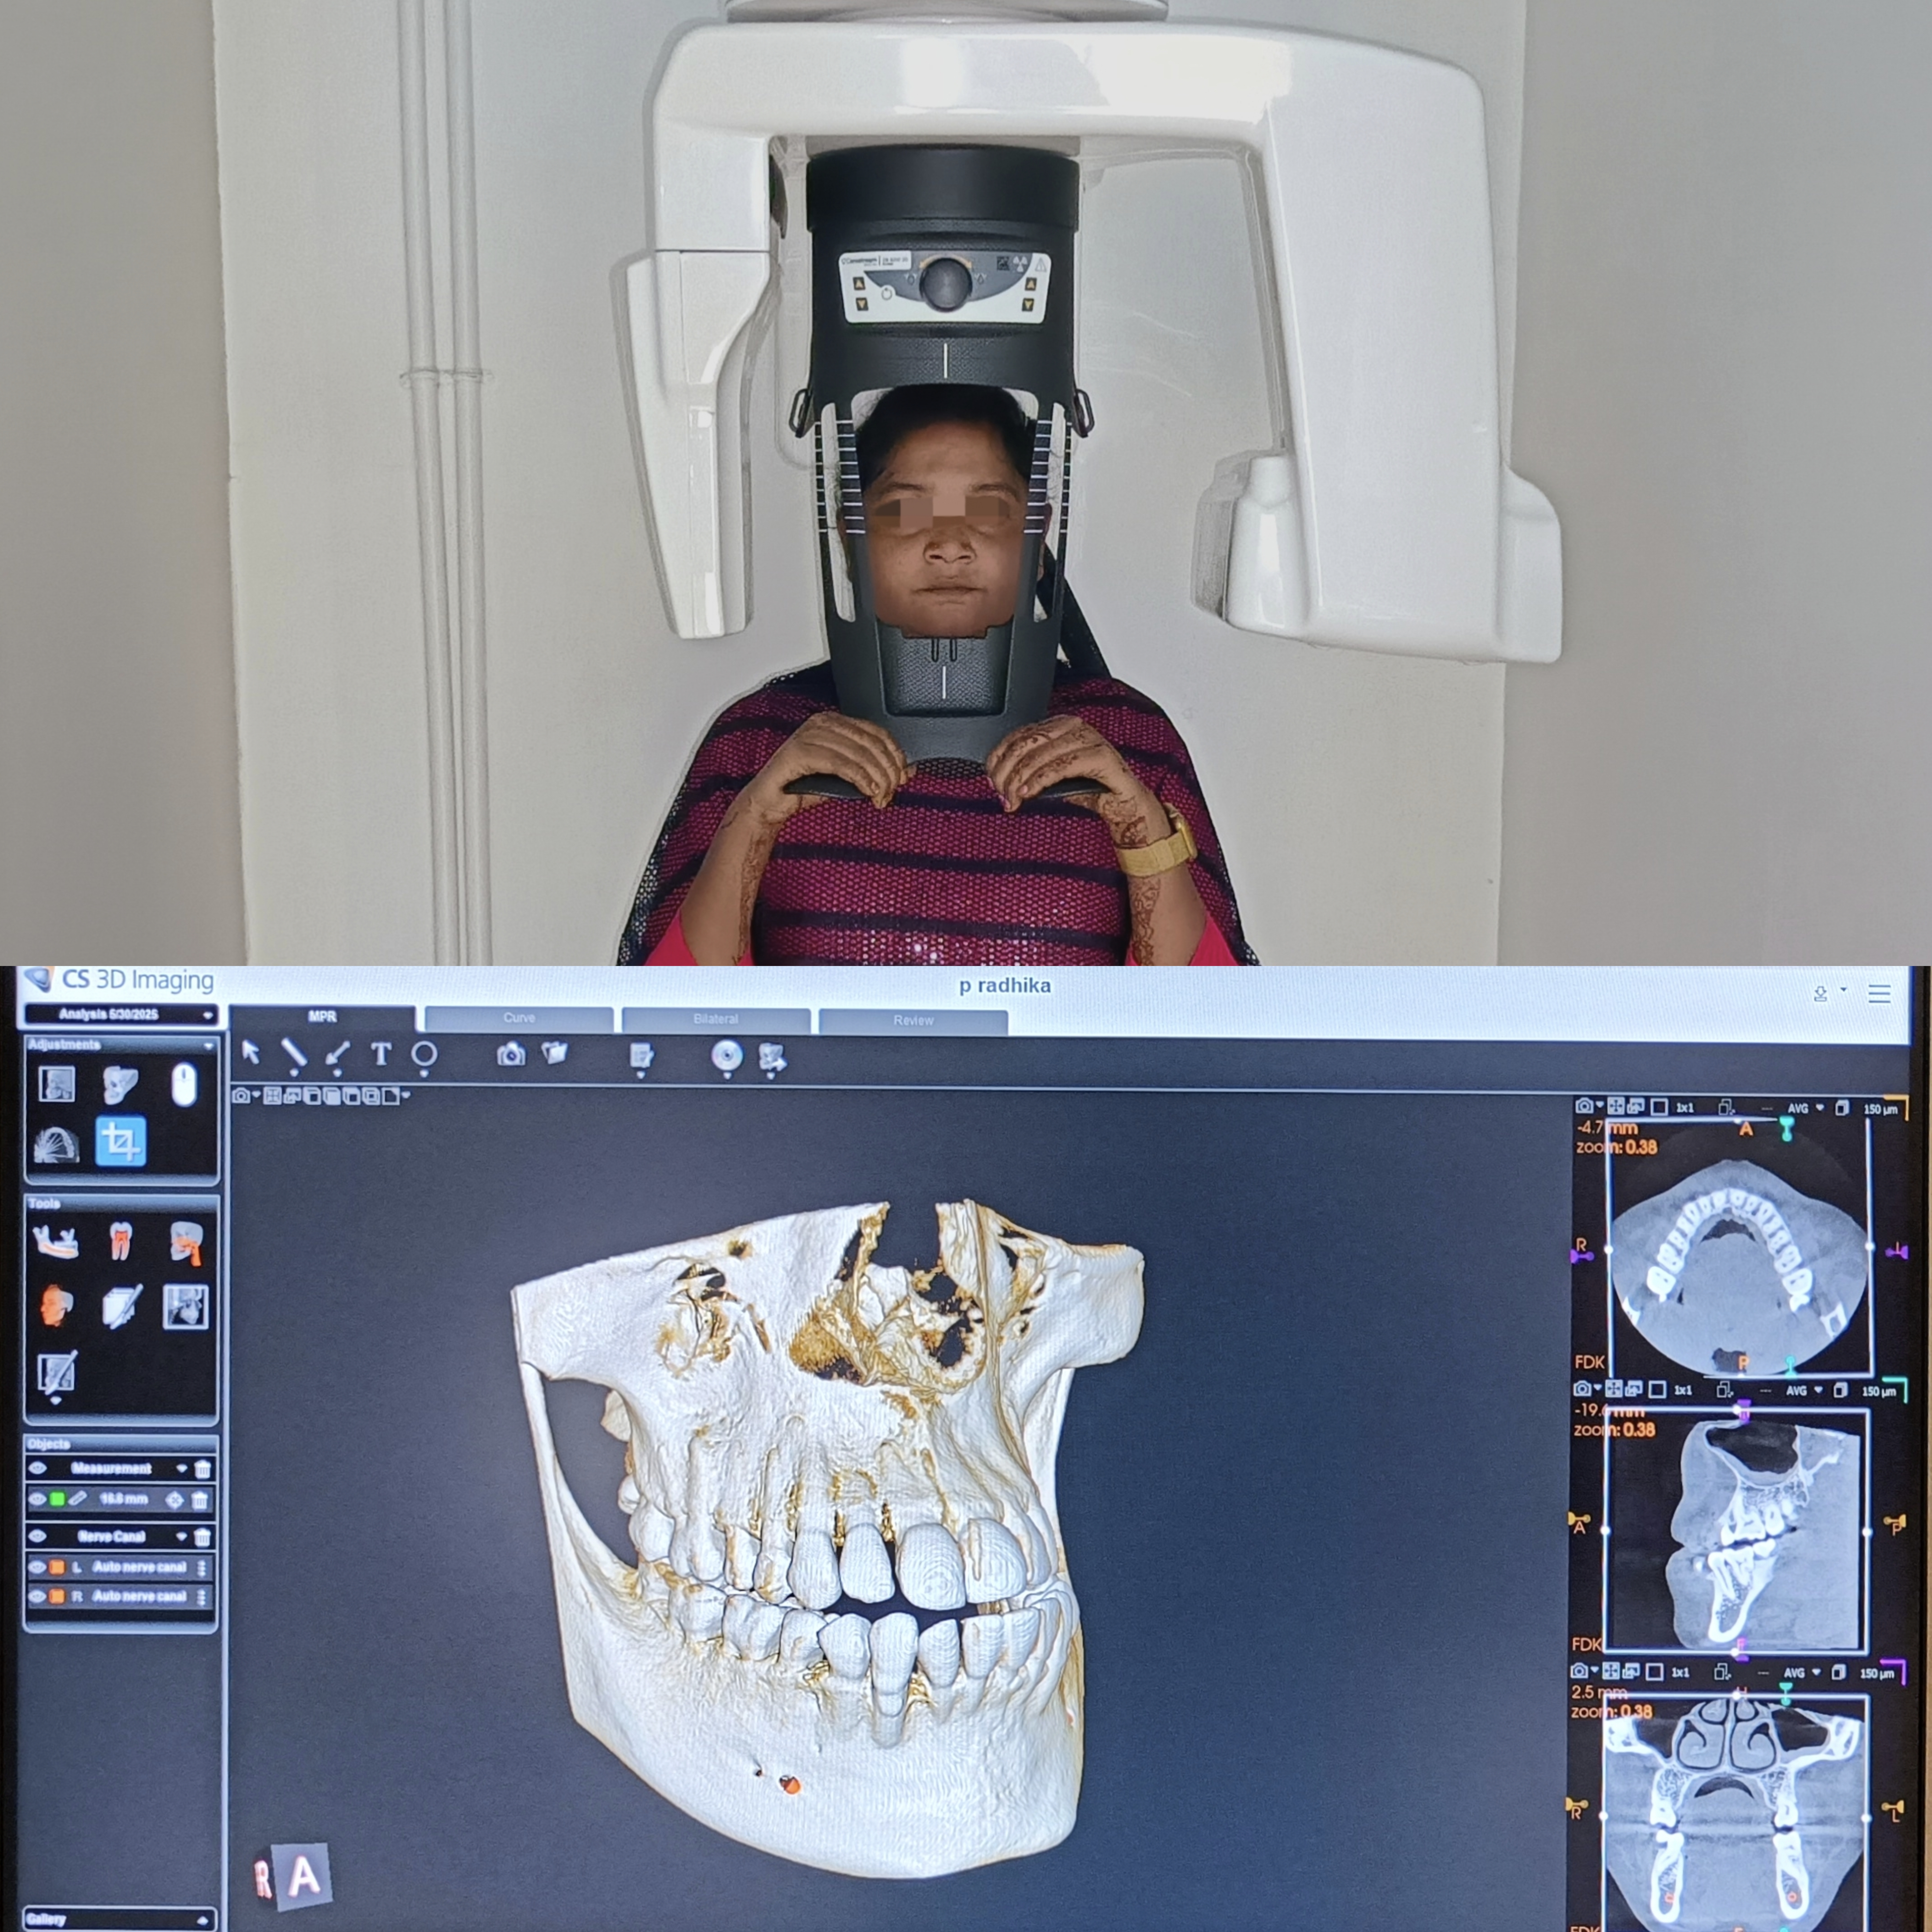Hide the Measurement object group
The image size is (1932, 1932).
[38, 1468]
